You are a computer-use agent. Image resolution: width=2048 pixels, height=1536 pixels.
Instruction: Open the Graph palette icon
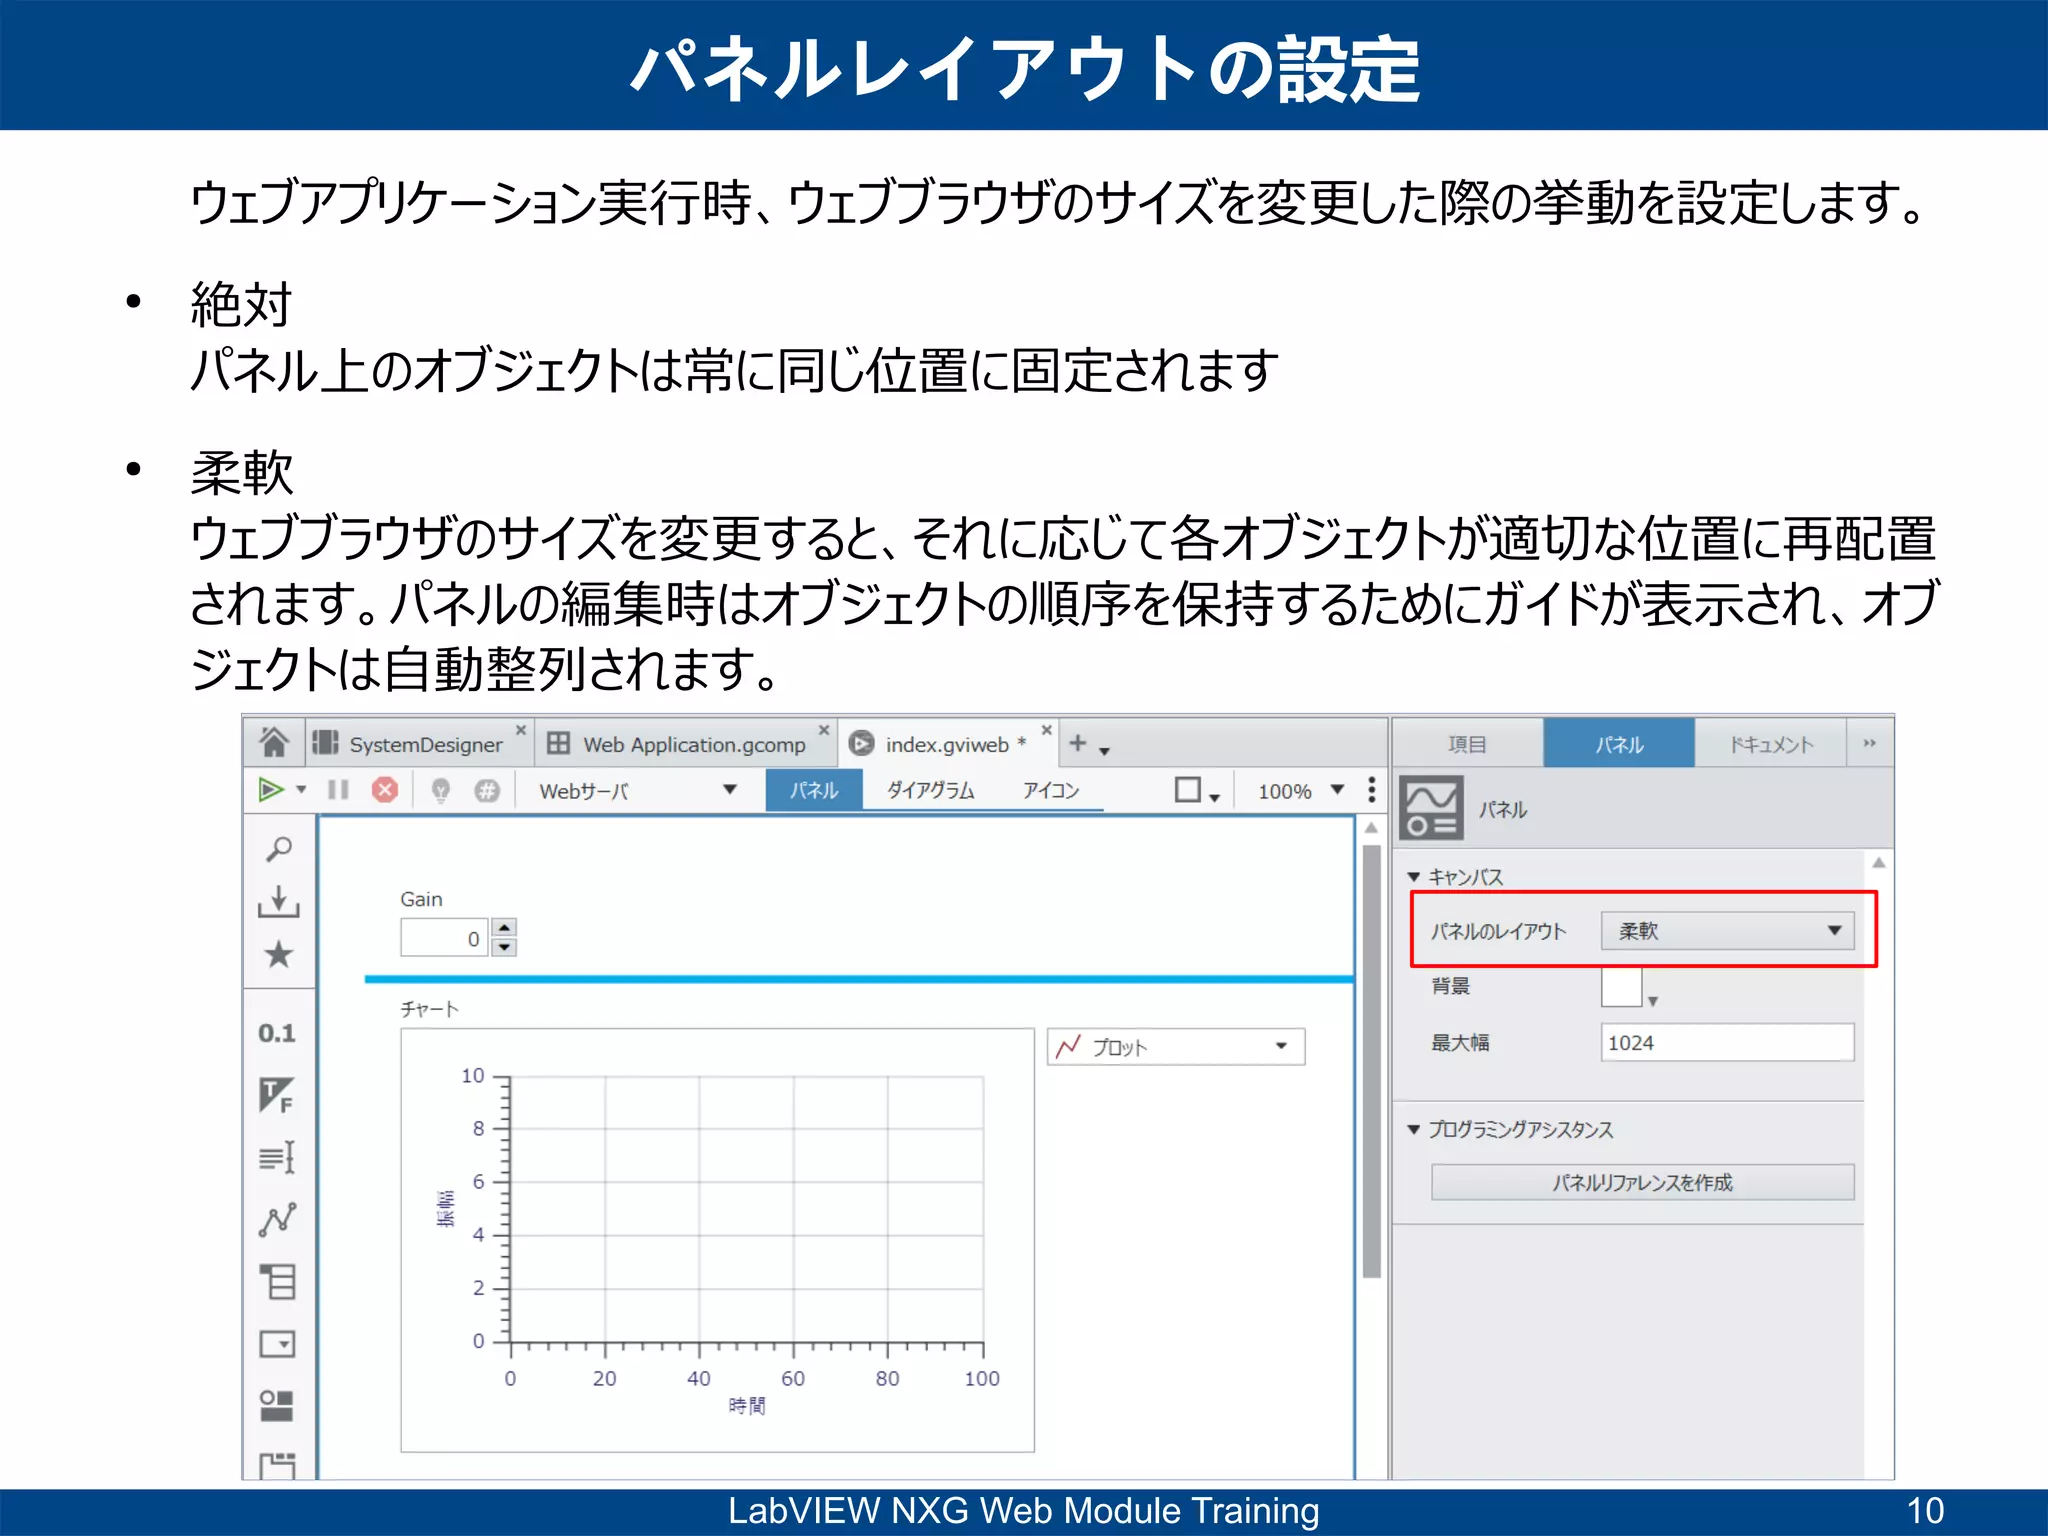[x=277, y=1219]
